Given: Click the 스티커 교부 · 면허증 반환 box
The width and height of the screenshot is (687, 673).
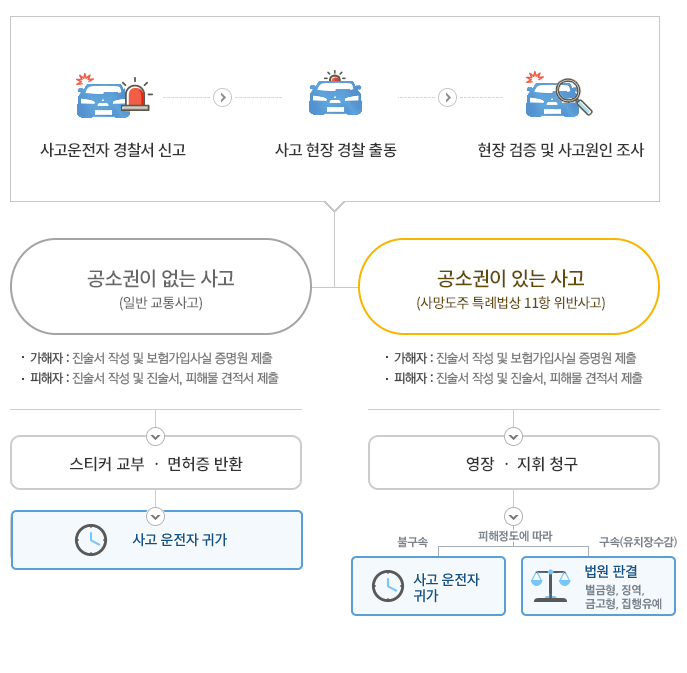Looking at the screenshot, I should [156, 463].
